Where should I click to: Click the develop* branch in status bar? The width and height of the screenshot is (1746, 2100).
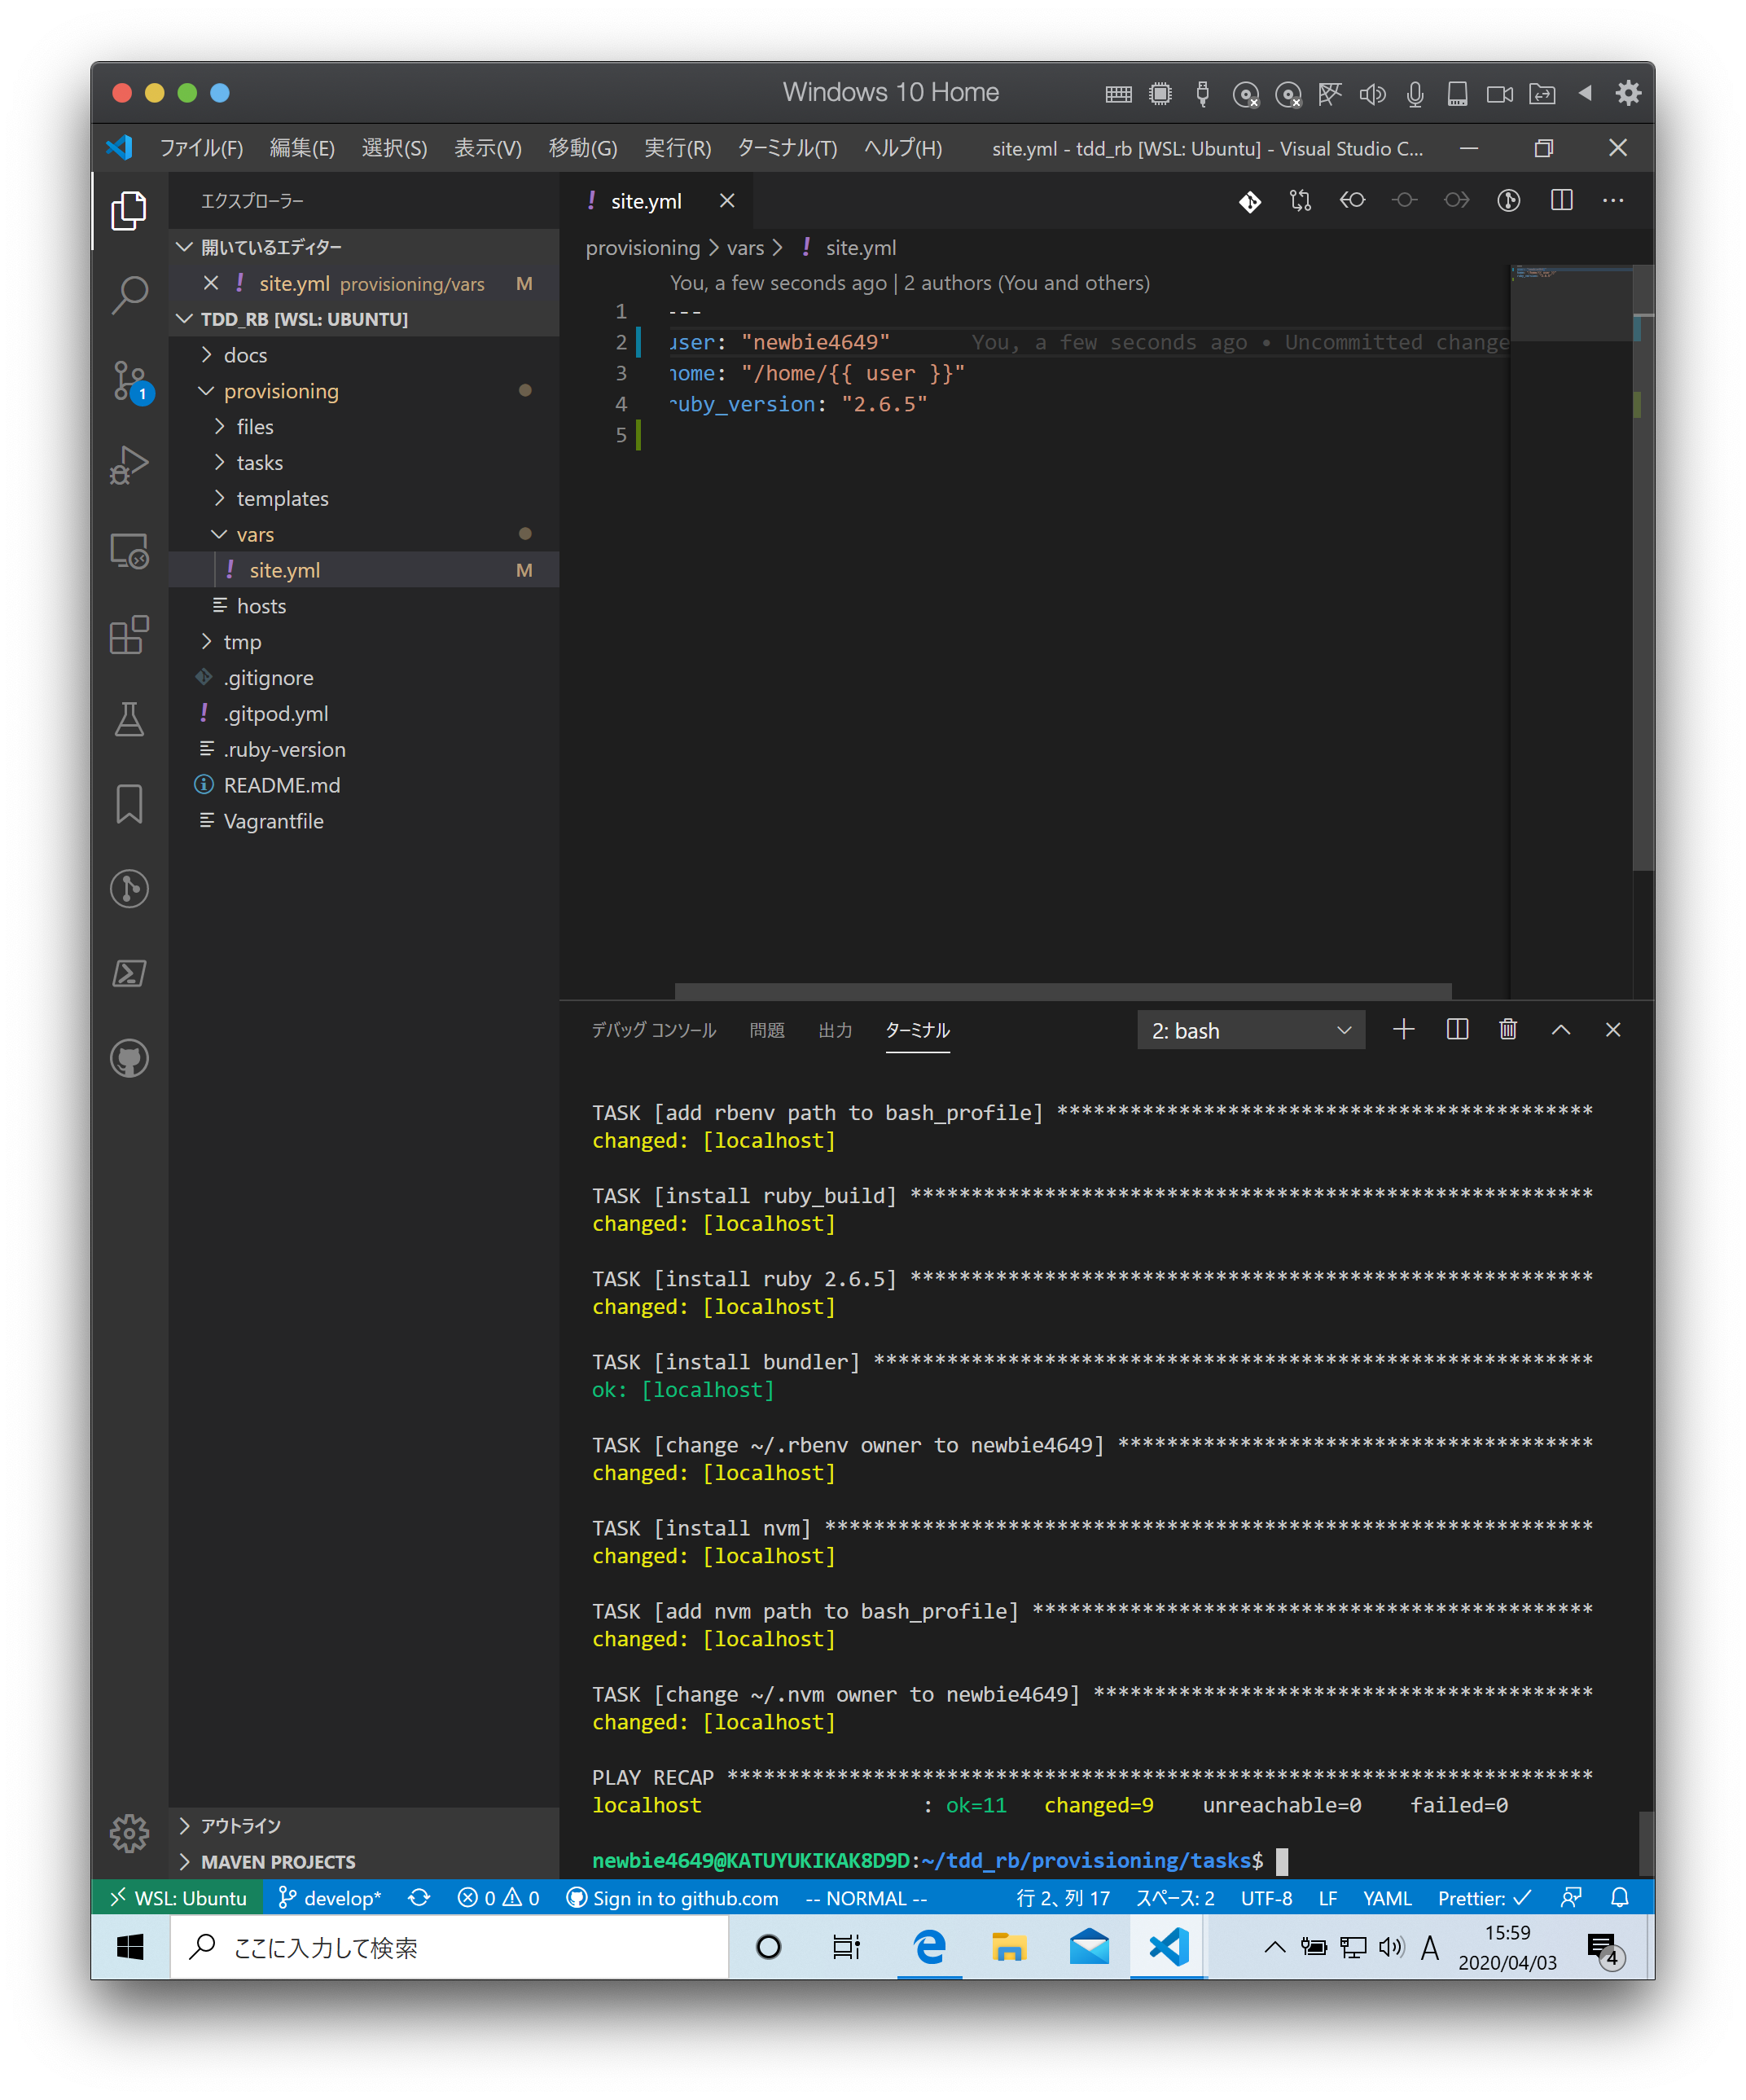click(x=330, y=1898)
